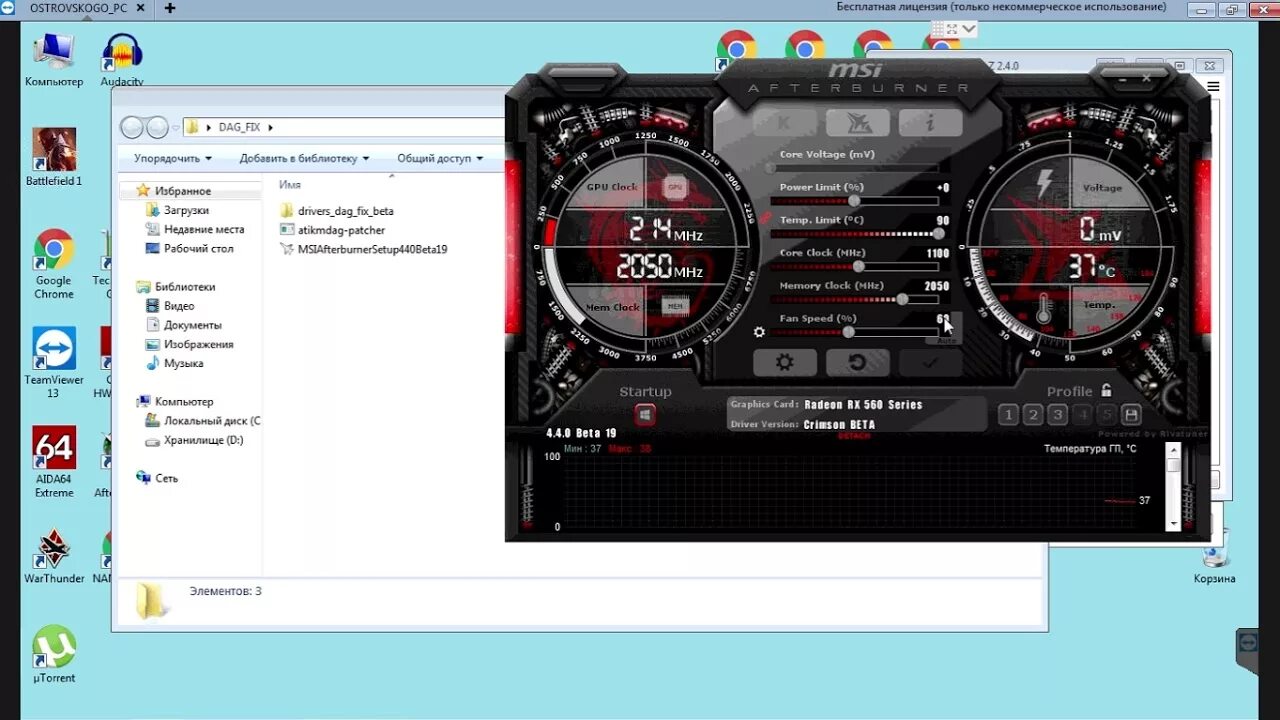Open the Kombustor K button in Afterburner
This screenshot has width=1280, height=720.
point(783,123)
